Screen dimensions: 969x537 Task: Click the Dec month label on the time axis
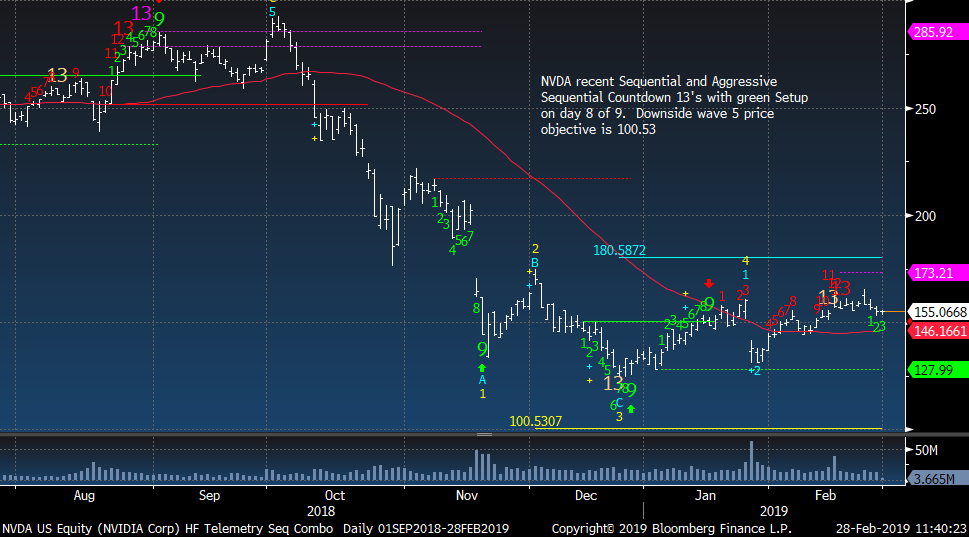586,496
